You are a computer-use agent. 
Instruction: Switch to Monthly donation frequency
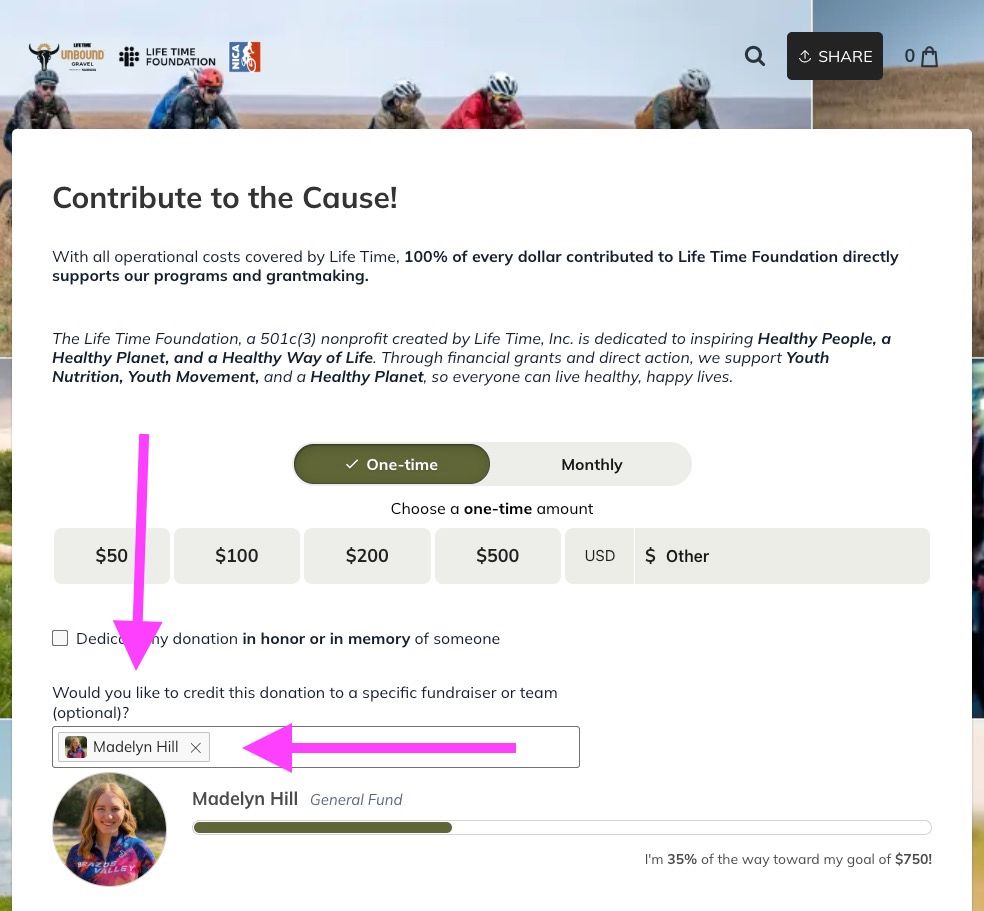point(591,464)
